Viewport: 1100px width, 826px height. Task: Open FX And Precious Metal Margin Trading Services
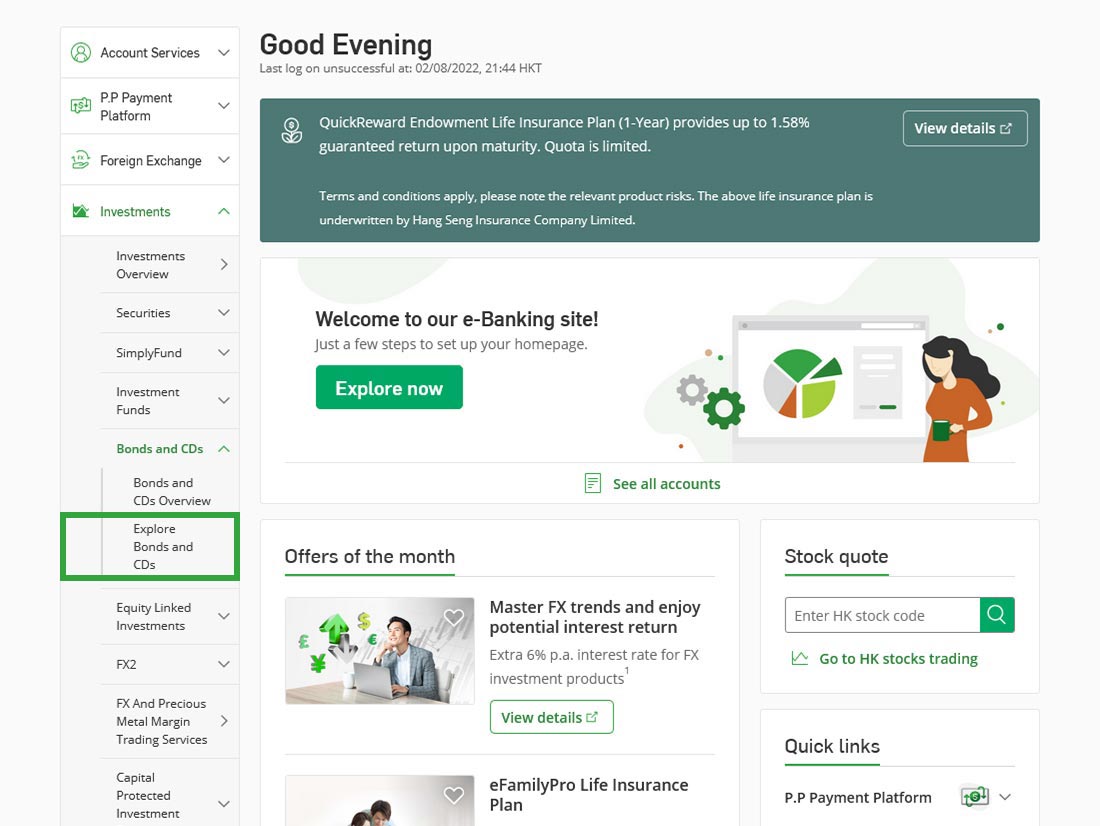pyautogui.click(x=161, y=721)
